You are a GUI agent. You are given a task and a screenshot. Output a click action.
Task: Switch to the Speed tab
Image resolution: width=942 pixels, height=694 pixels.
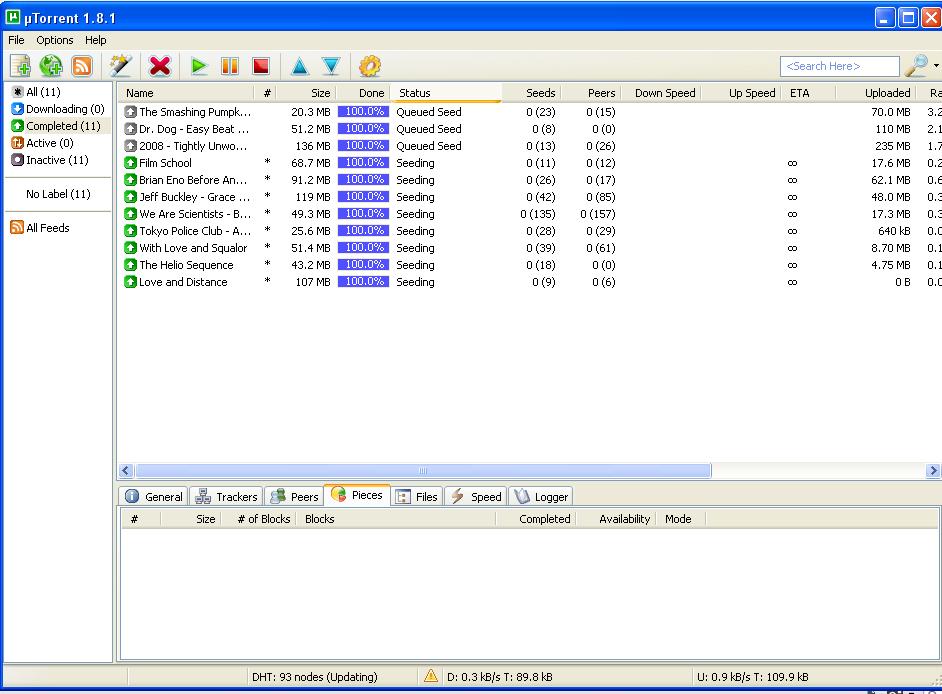[x=476, y=496]
